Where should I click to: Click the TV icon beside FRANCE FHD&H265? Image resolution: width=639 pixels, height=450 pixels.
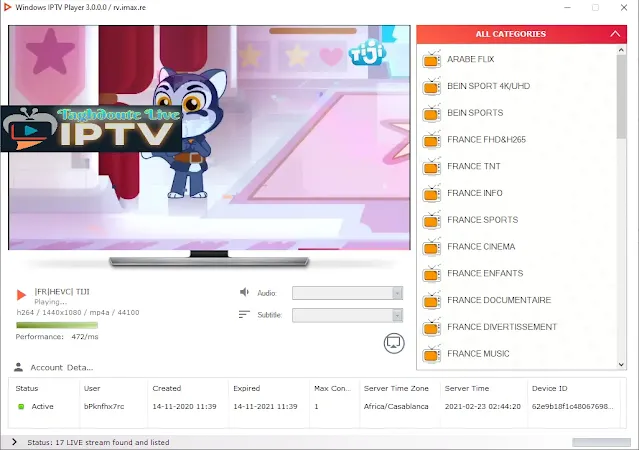pos(432,140)
